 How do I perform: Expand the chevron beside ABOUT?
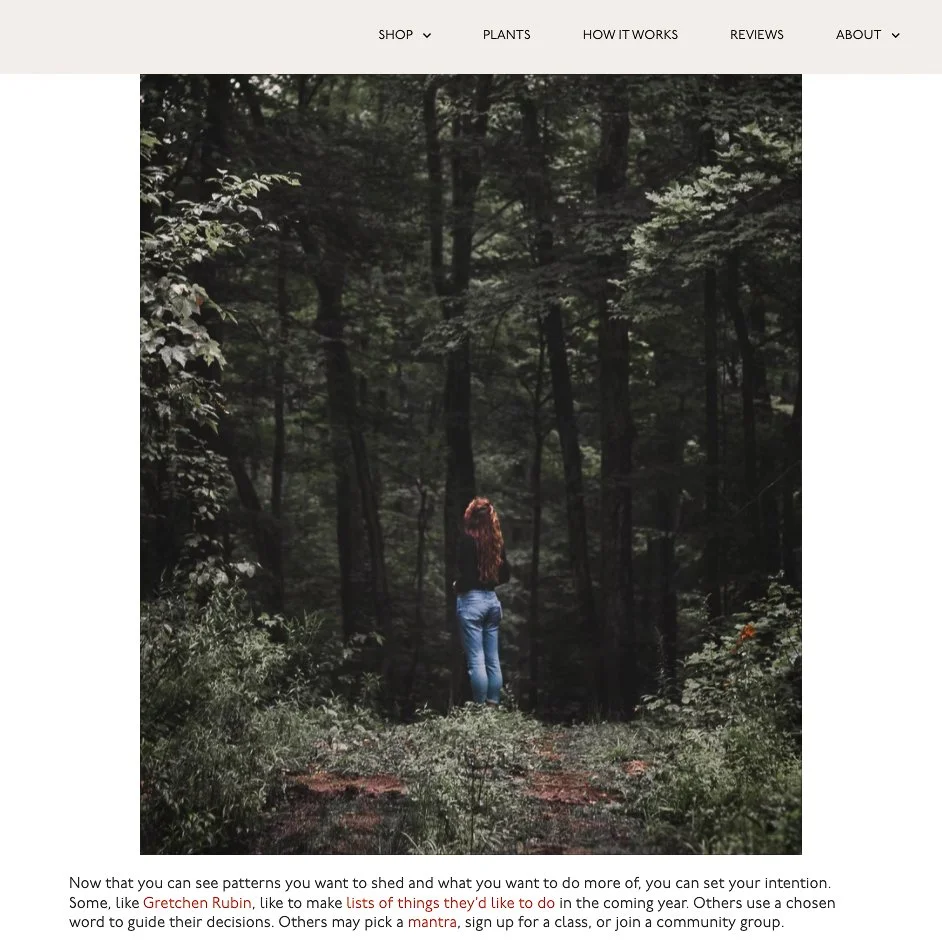(x=895, y=35)
